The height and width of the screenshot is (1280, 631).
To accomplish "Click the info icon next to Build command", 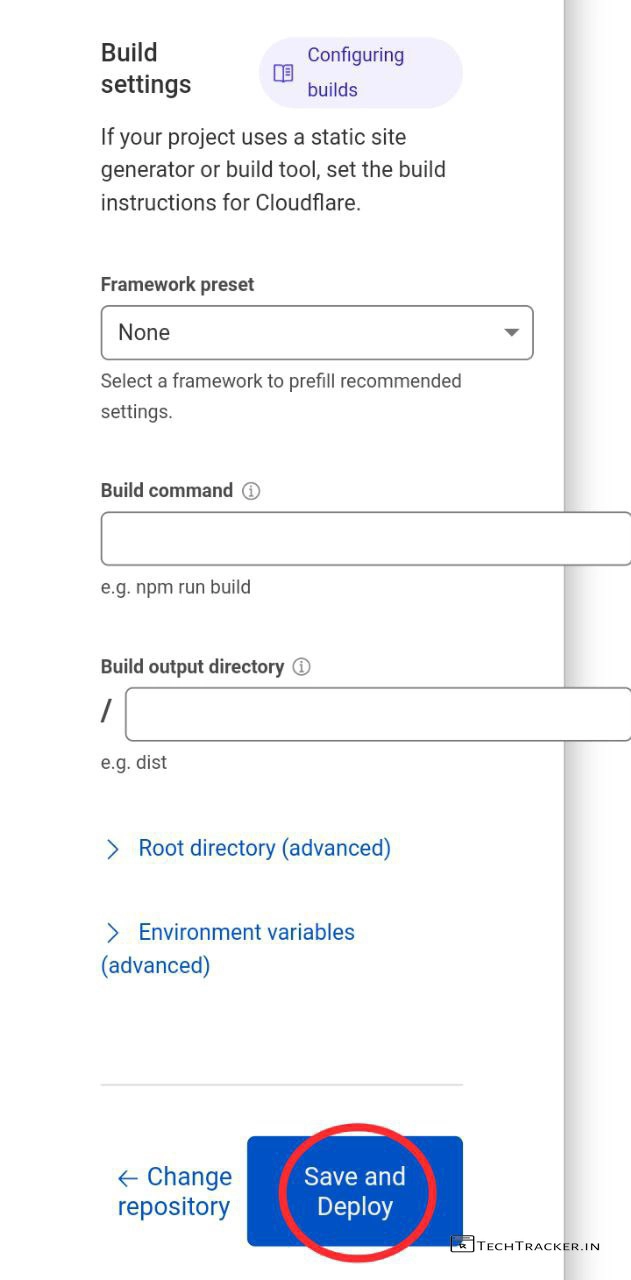I will (251, 491).
